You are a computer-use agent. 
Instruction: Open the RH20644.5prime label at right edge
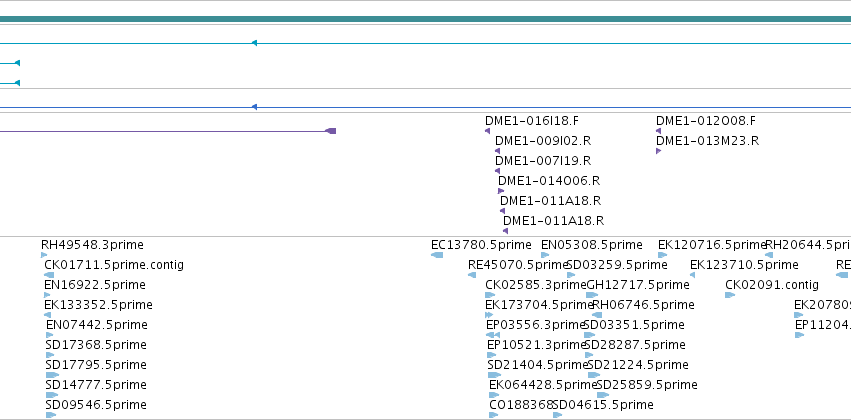point(808,245)
